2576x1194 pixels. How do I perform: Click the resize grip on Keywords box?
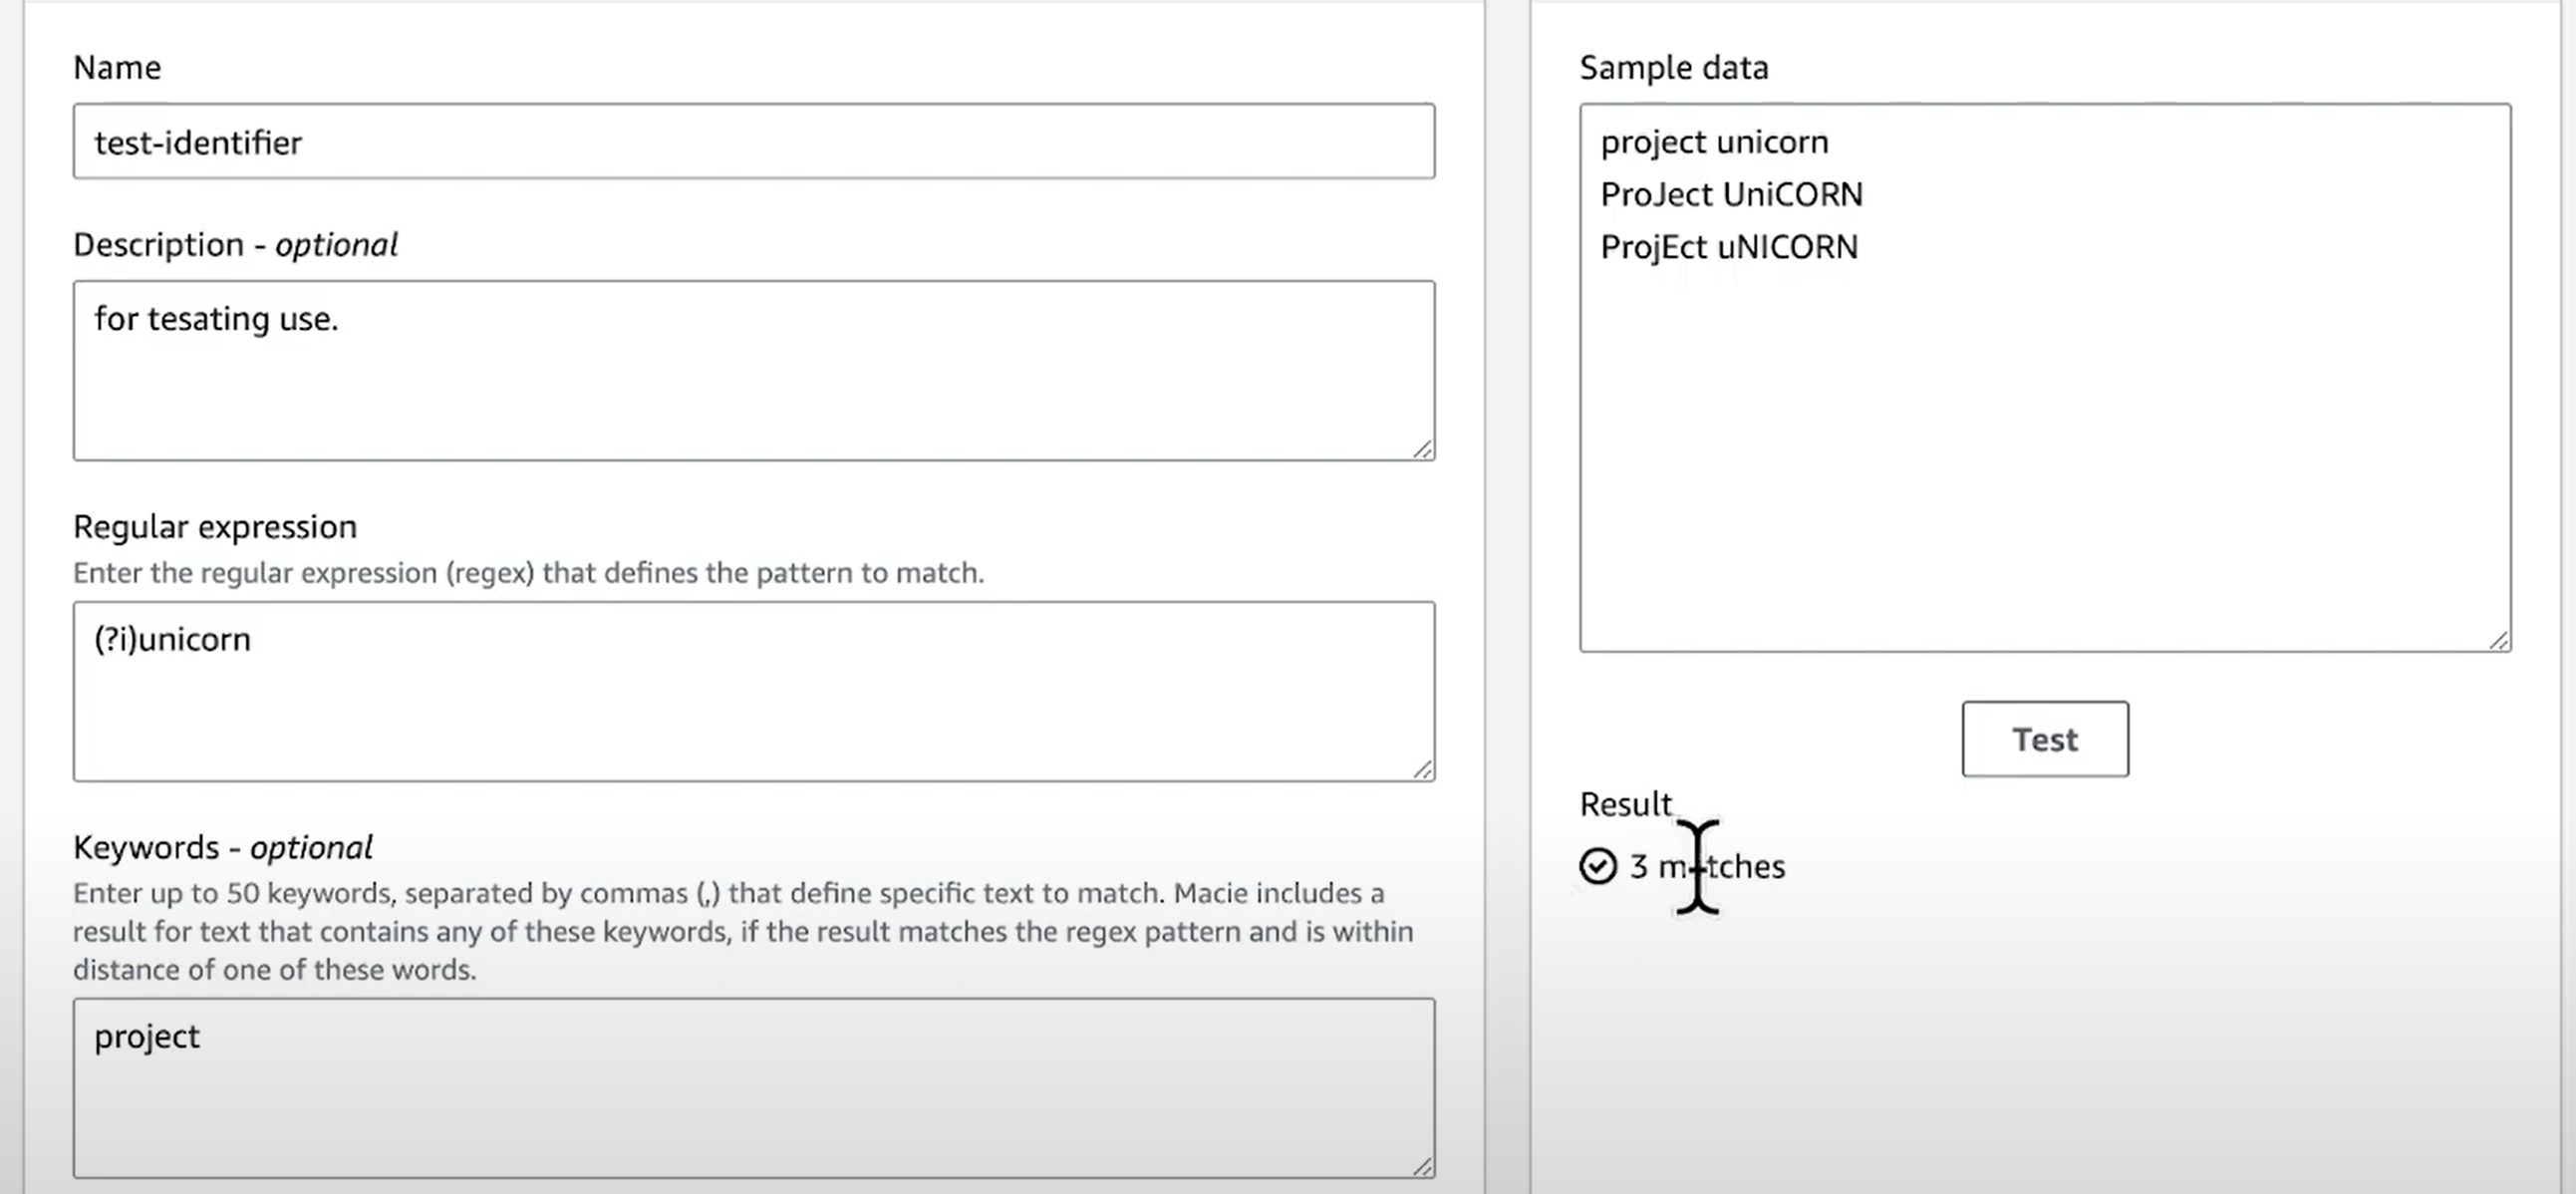click(x=1423, y=1166)
